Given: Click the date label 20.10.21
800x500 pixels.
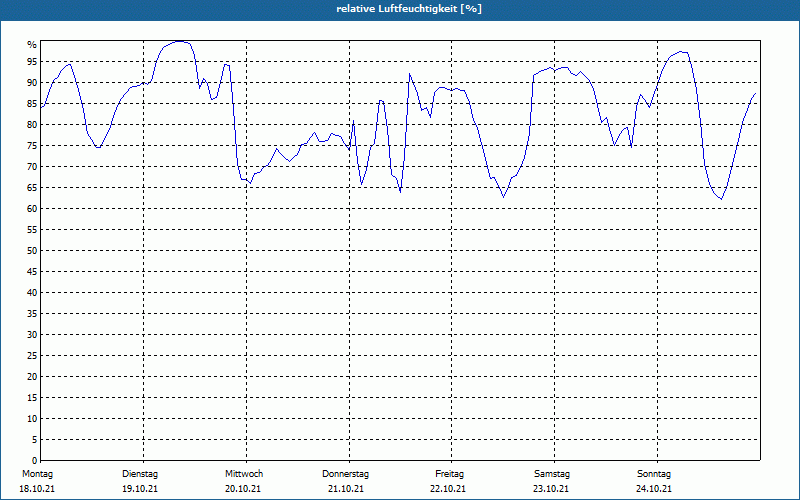Looking at the screenshot, I should tap(243, 489).
